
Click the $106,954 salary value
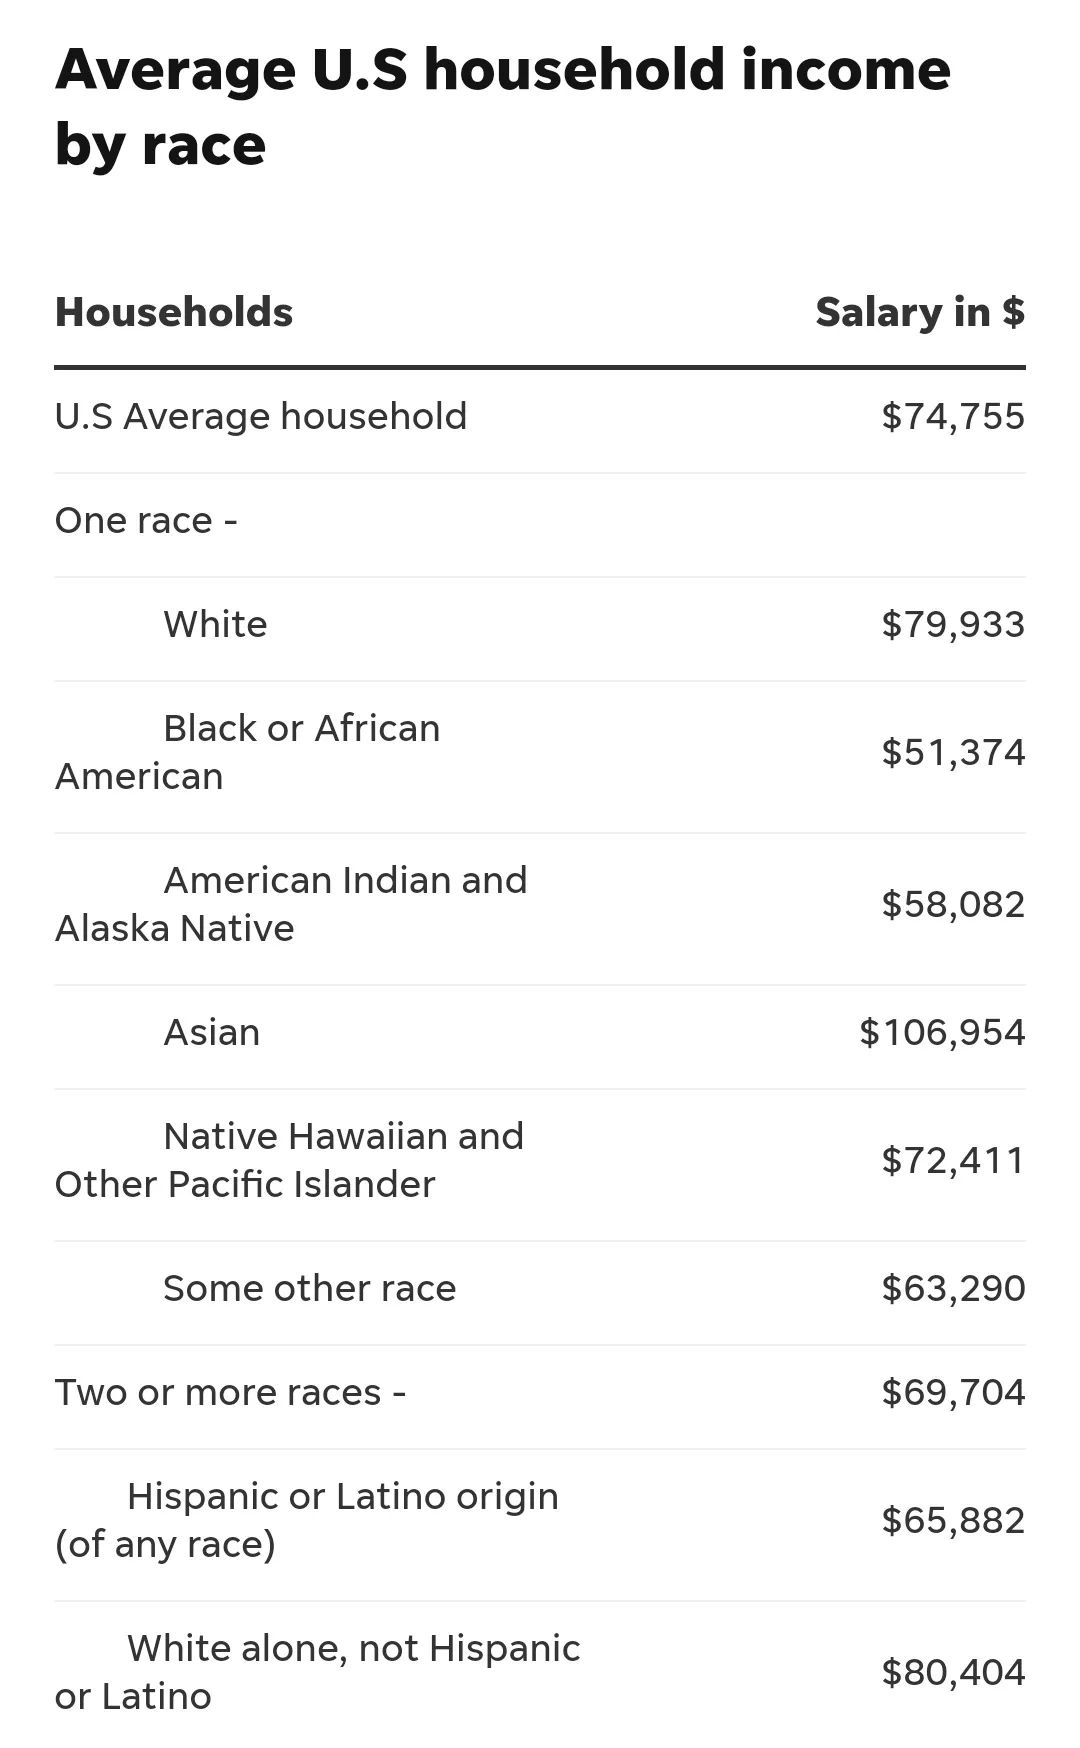(x=942, y=1032)
